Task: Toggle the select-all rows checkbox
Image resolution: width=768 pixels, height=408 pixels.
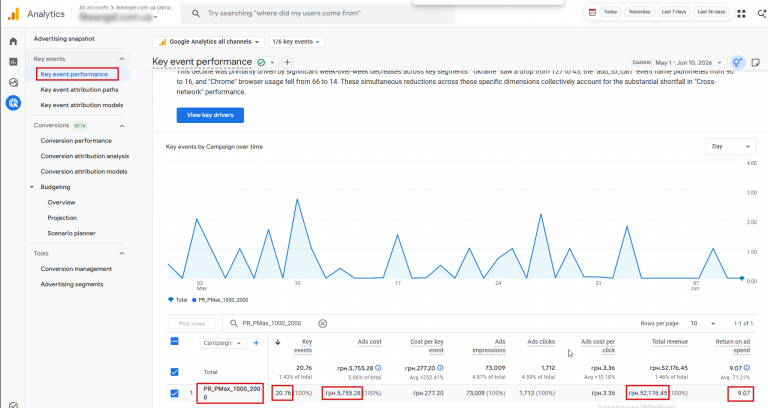Action: (174, 341)
